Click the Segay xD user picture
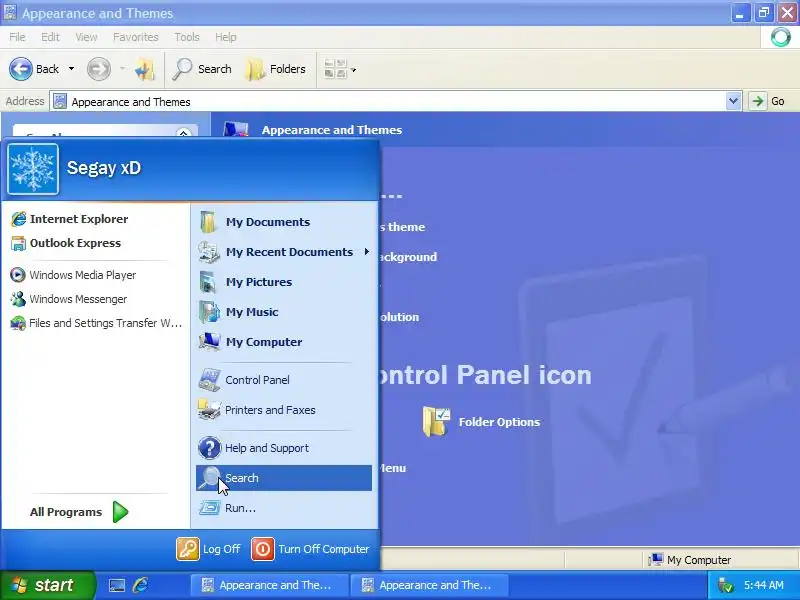 tap(33, 169)
